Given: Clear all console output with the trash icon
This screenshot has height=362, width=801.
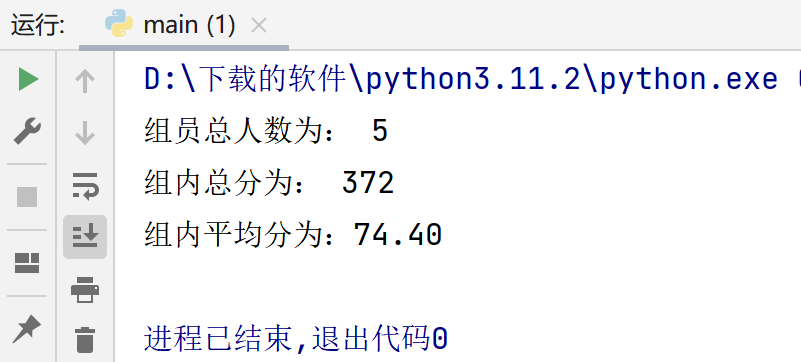Looking at the screenshot, I should coord(85,340).
